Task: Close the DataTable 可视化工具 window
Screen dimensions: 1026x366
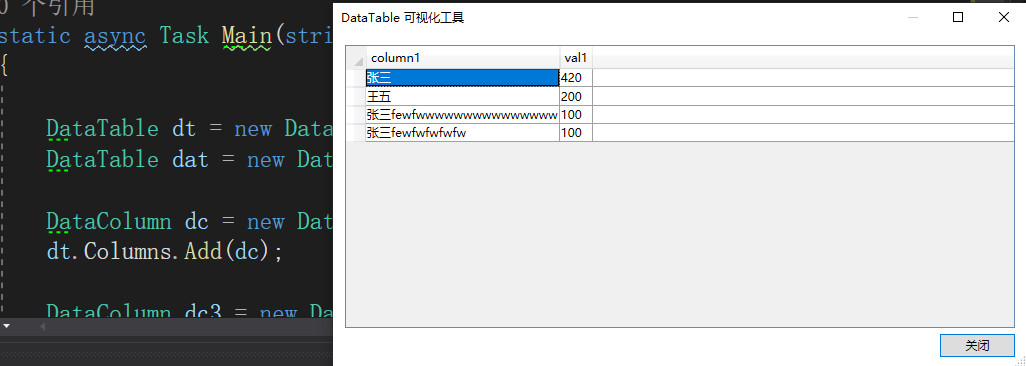Action: (1003, 18)
